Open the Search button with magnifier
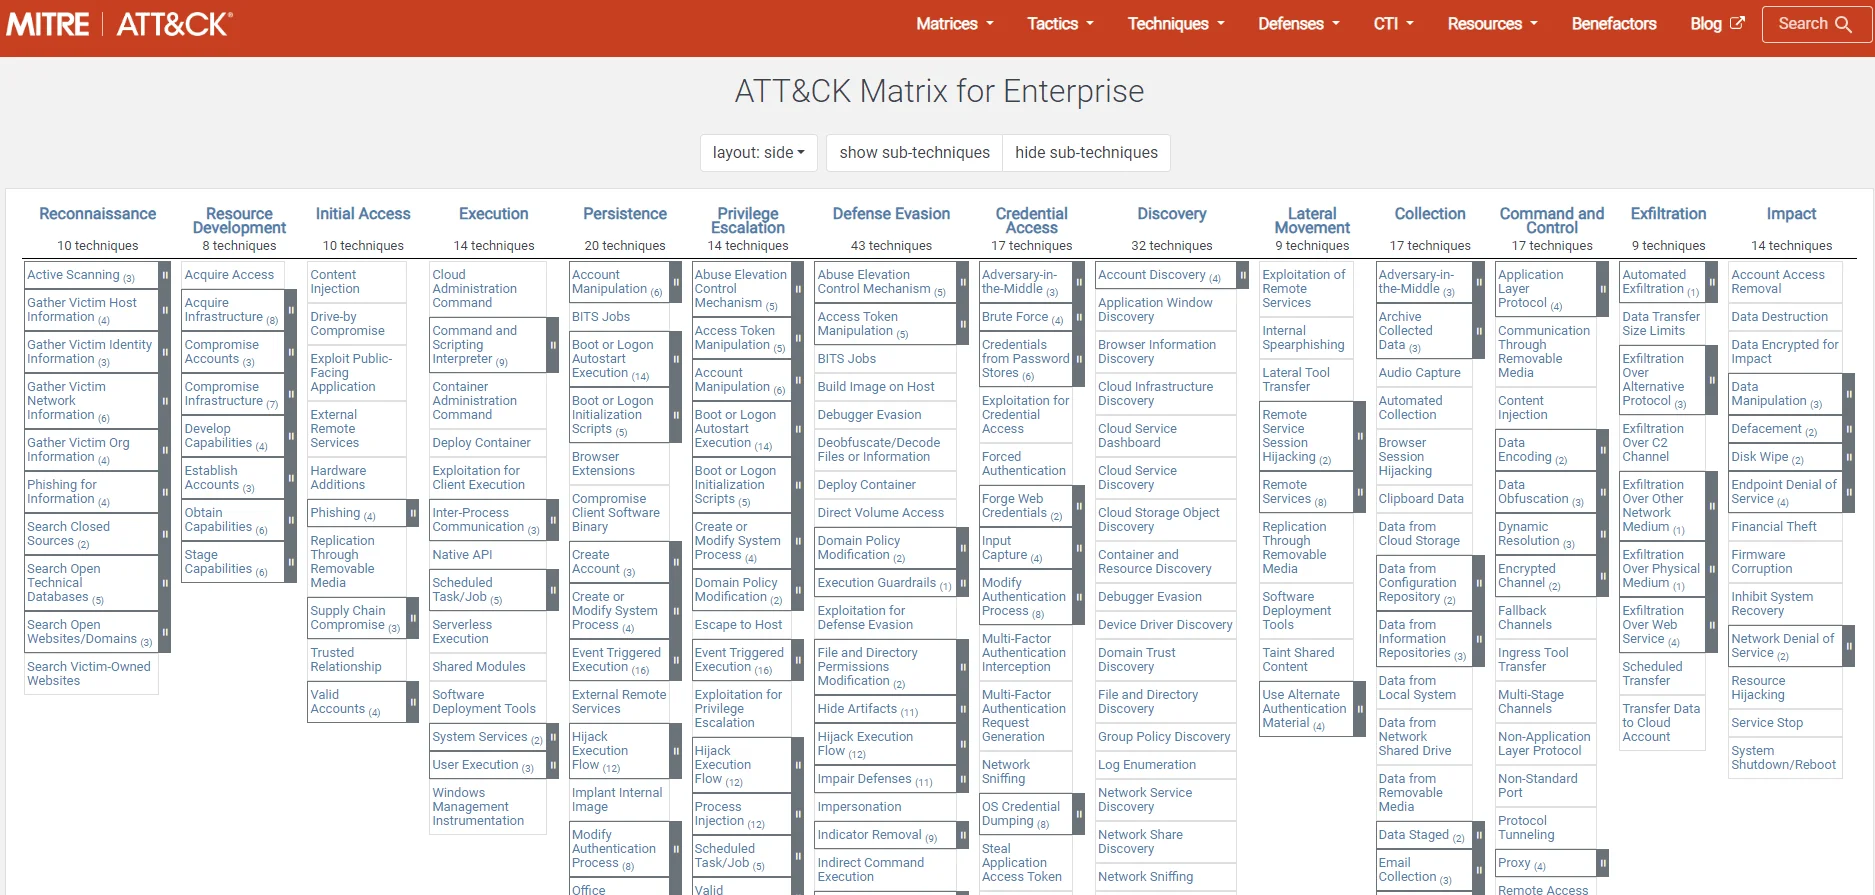 coord(1815,24)
